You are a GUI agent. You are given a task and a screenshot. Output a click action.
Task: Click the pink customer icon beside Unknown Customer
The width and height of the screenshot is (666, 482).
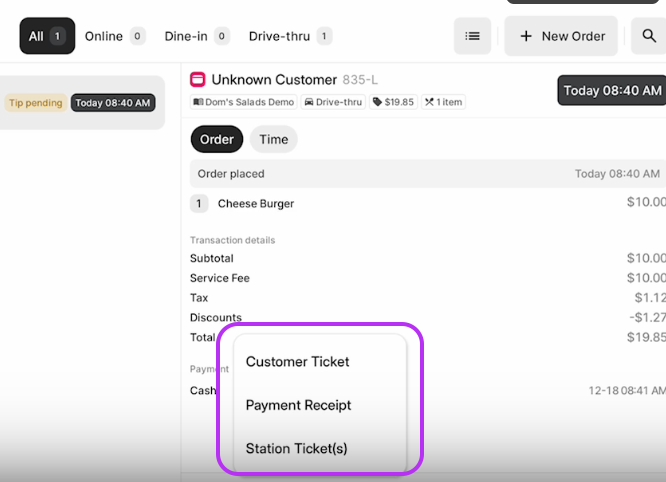[x=198, y=79]
